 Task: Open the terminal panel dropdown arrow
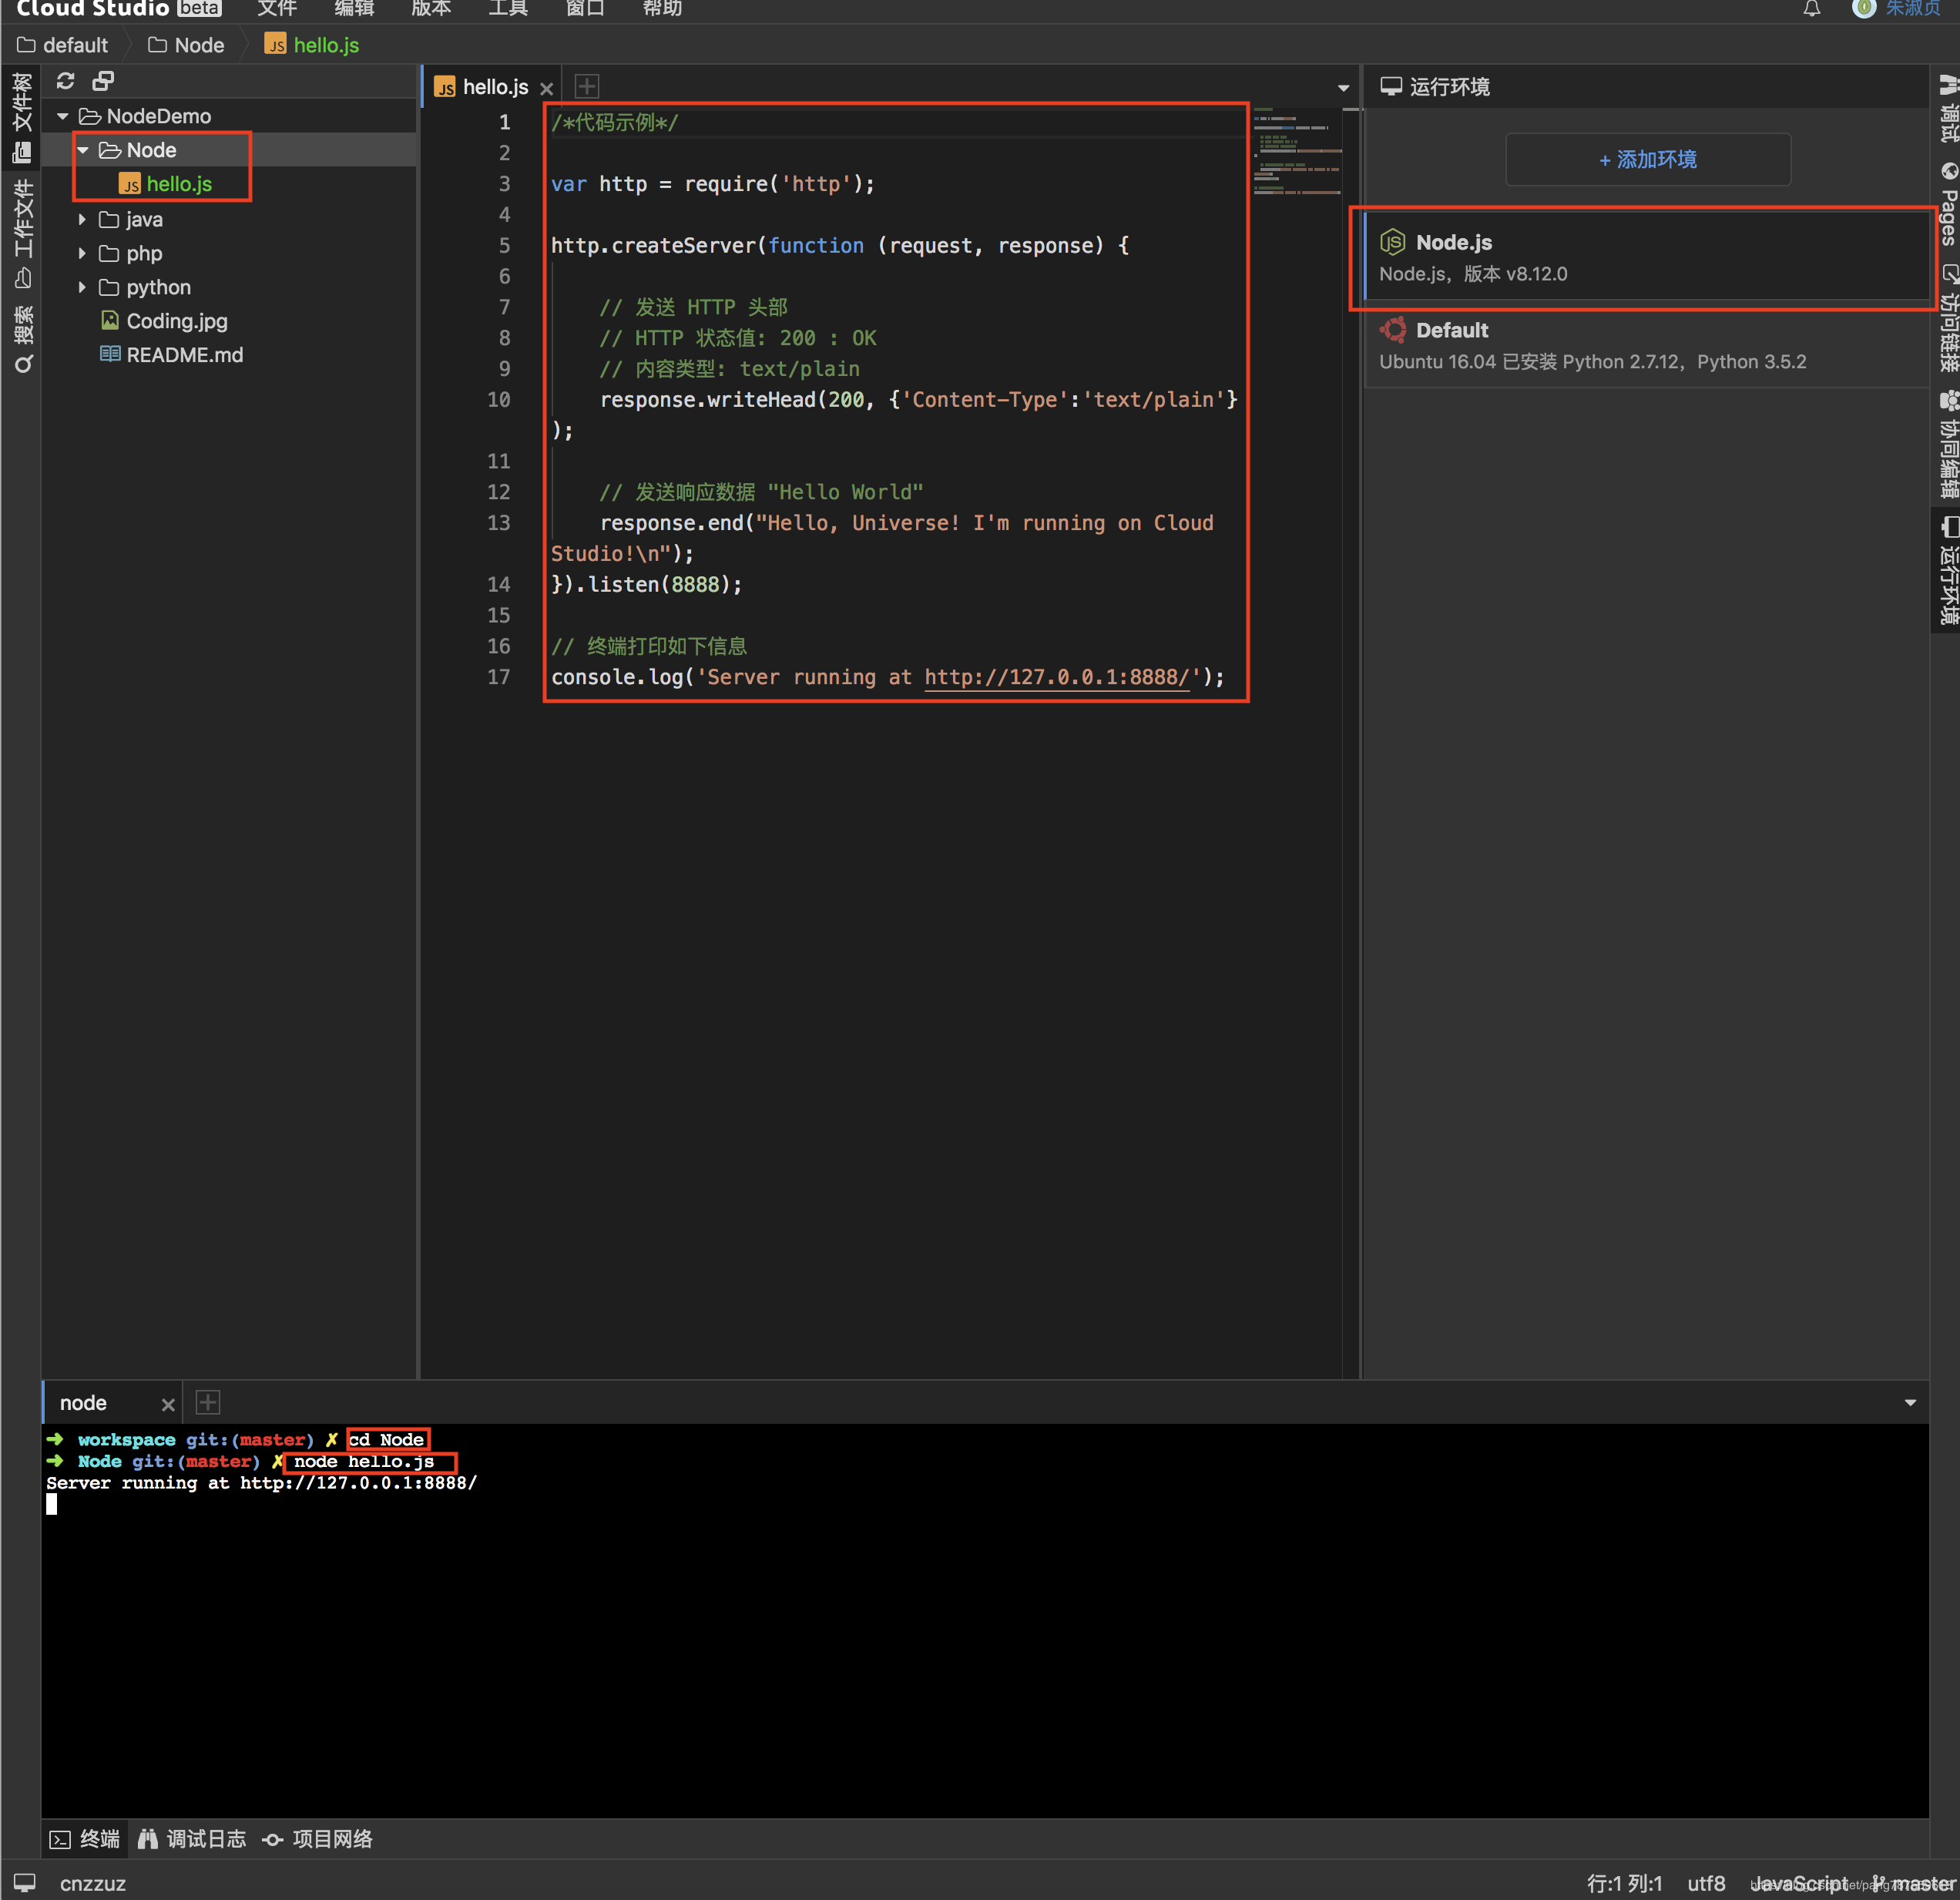[1910, 1402]
